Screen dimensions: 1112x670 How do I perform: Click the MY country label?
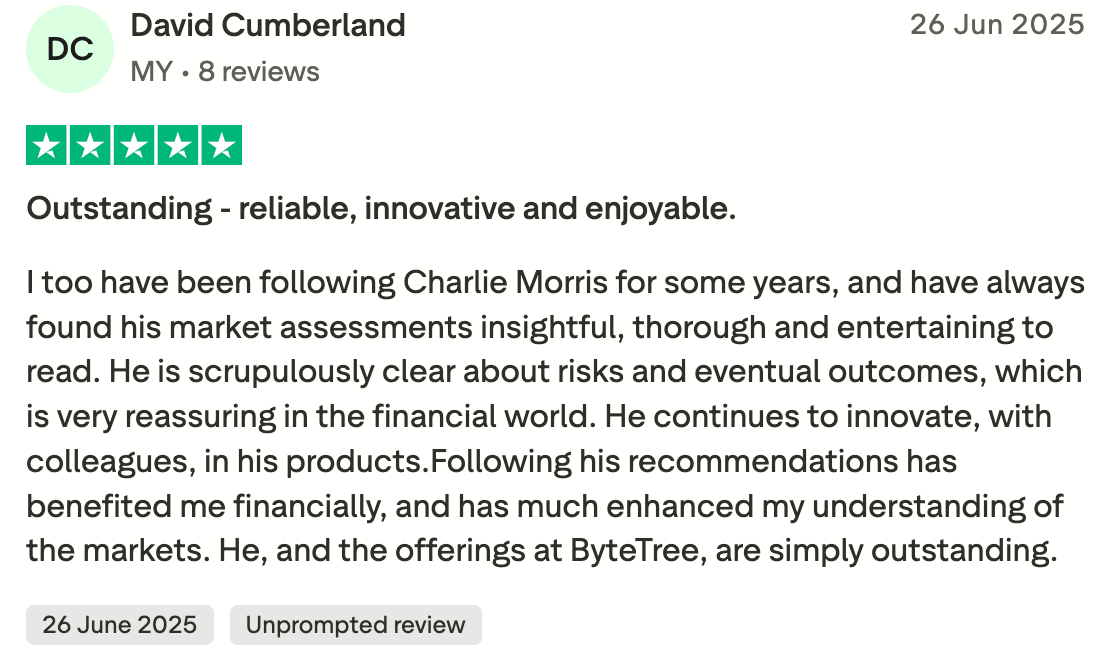click(x=151, y=72)
